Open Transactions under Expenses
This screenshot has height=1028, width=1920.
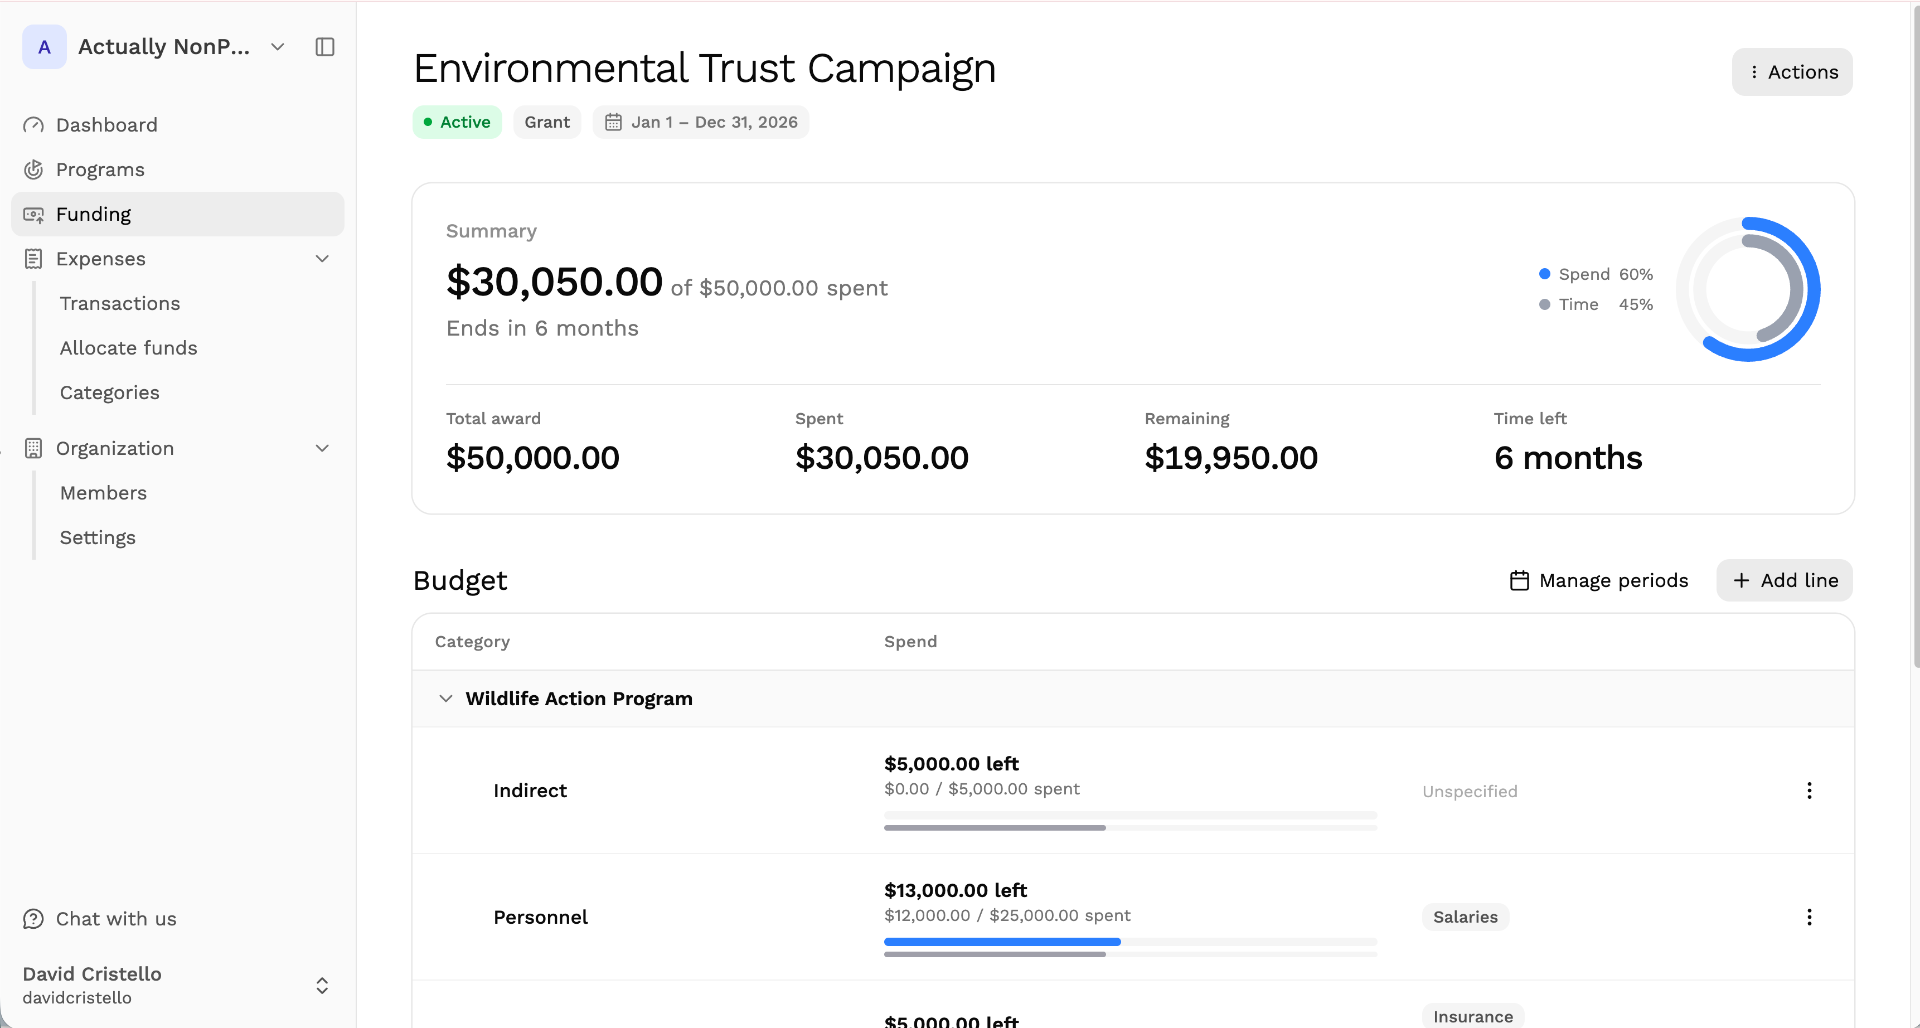tap(120, 303)
